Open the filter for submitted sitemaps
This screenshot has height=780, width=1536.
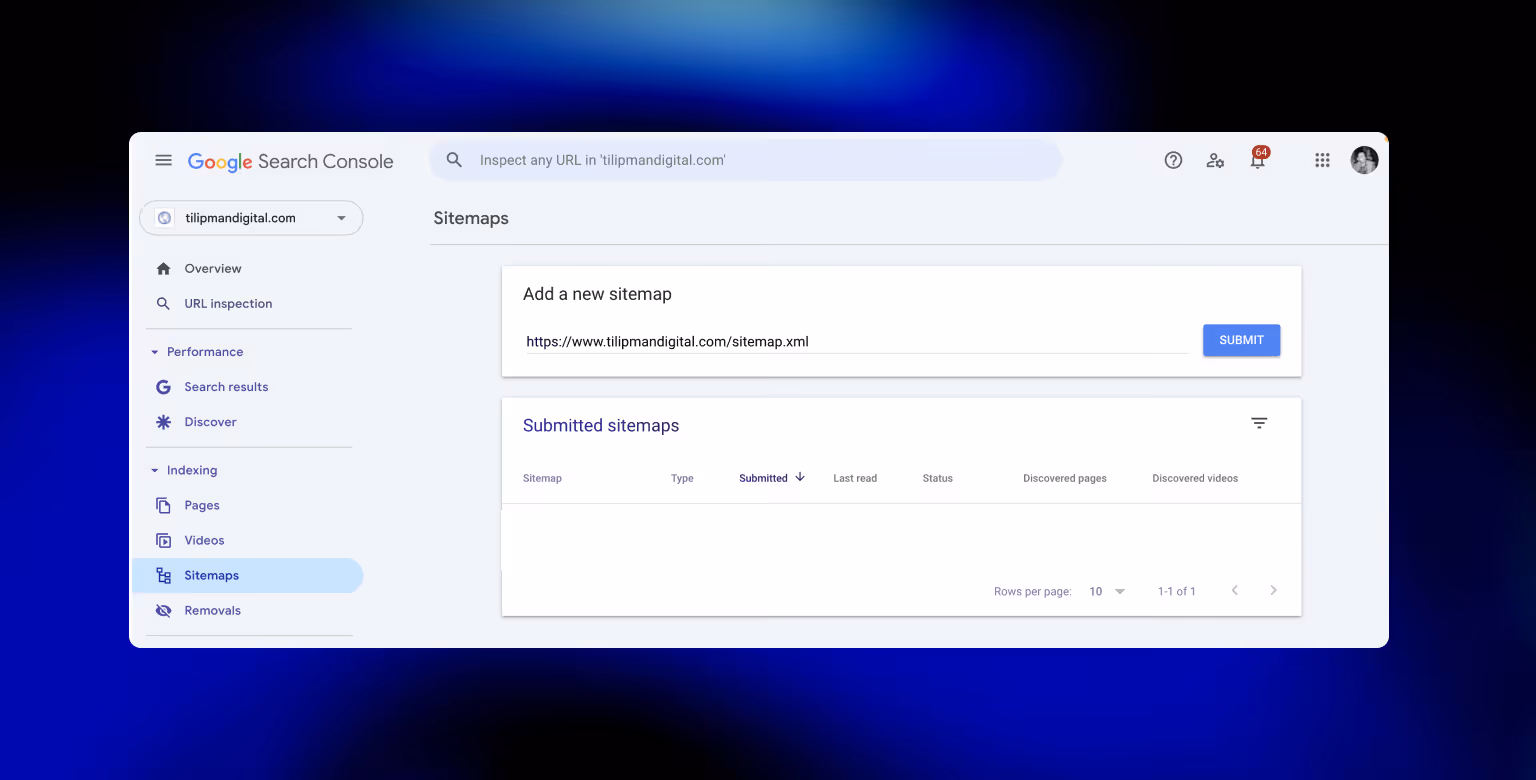(x=1259, y=423)
